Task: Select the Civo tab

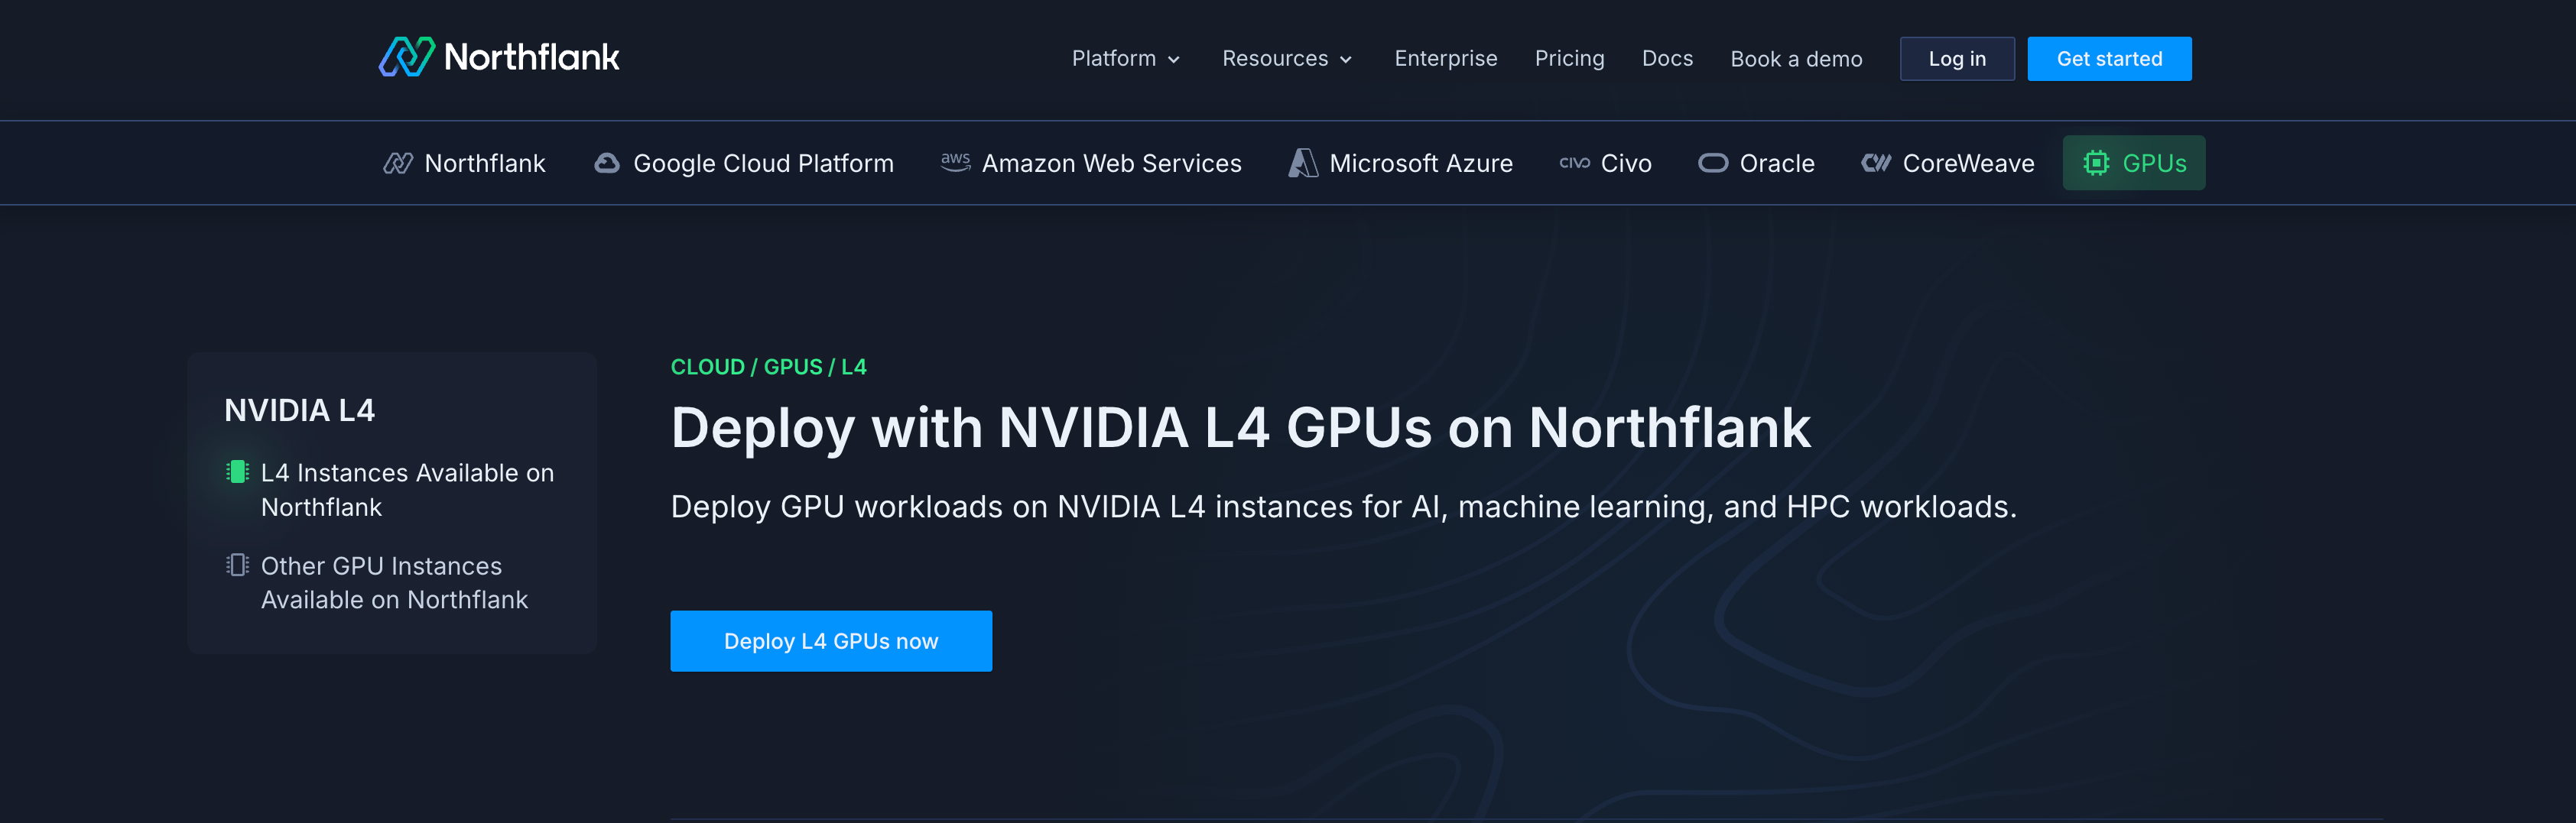Action: pos(1605,163)
